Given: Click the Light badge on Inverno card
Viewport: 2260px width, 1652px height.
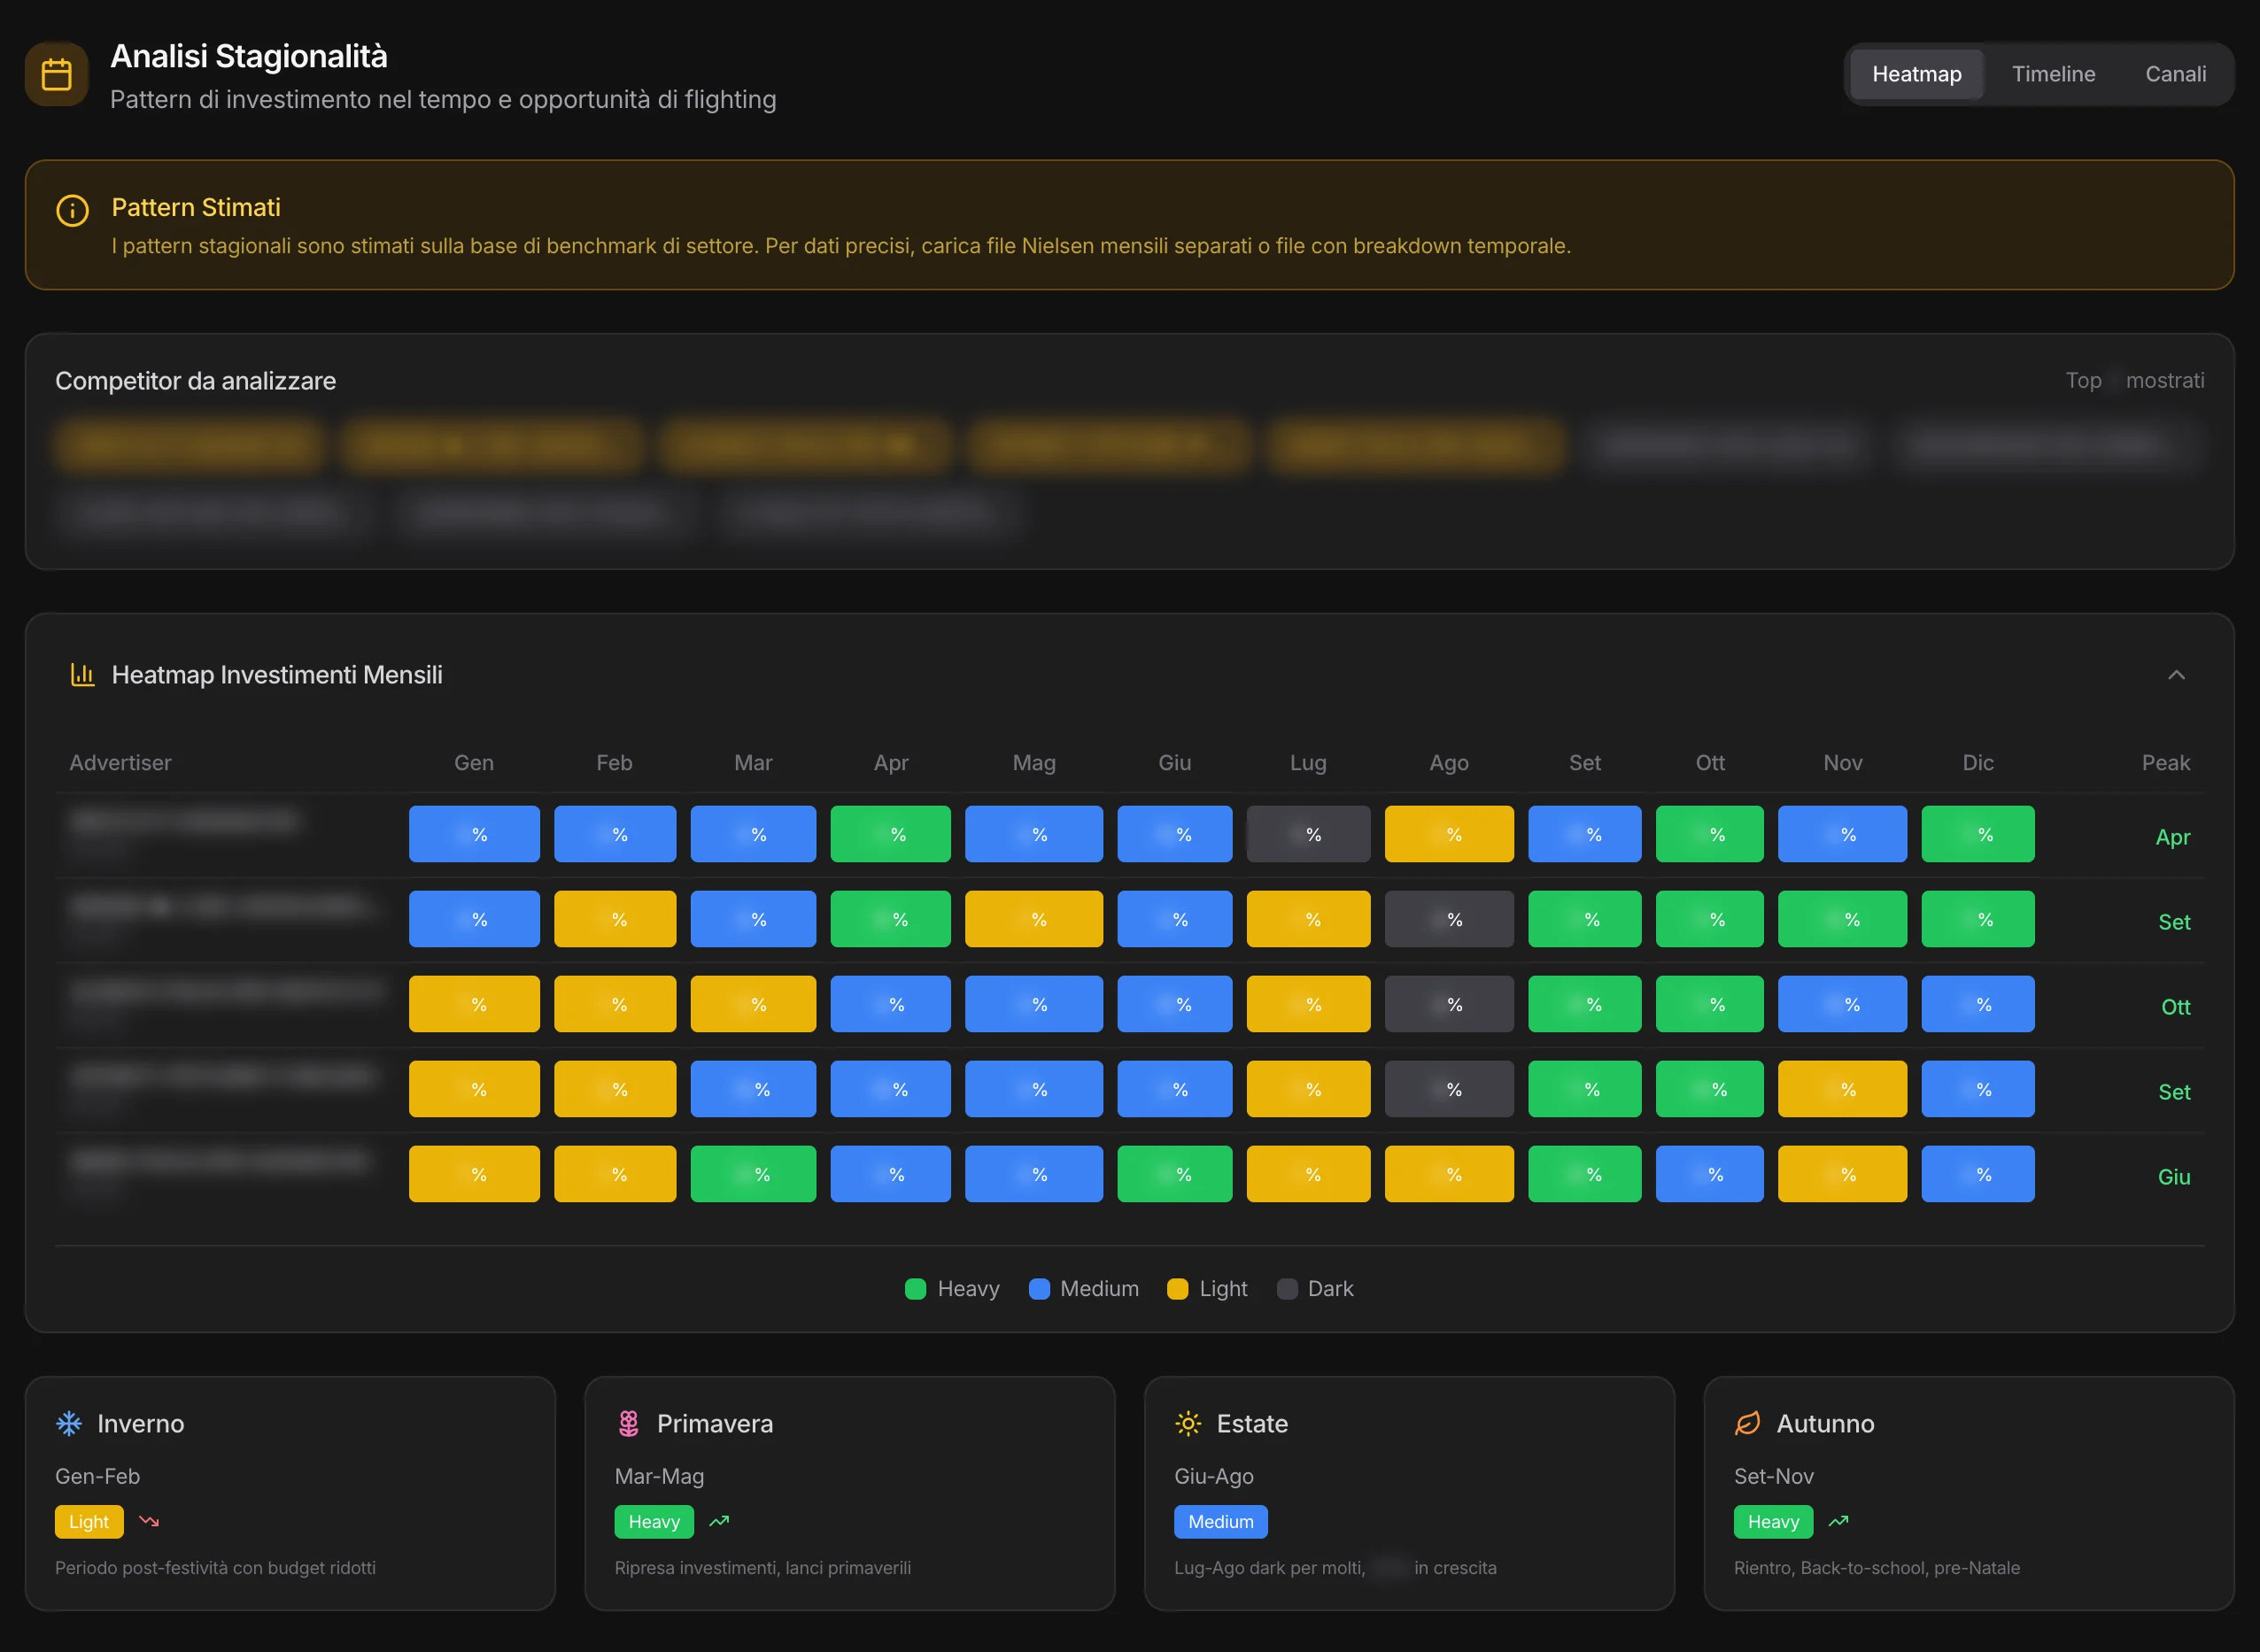Looking at the screenshot, I should pos(89,1521).
